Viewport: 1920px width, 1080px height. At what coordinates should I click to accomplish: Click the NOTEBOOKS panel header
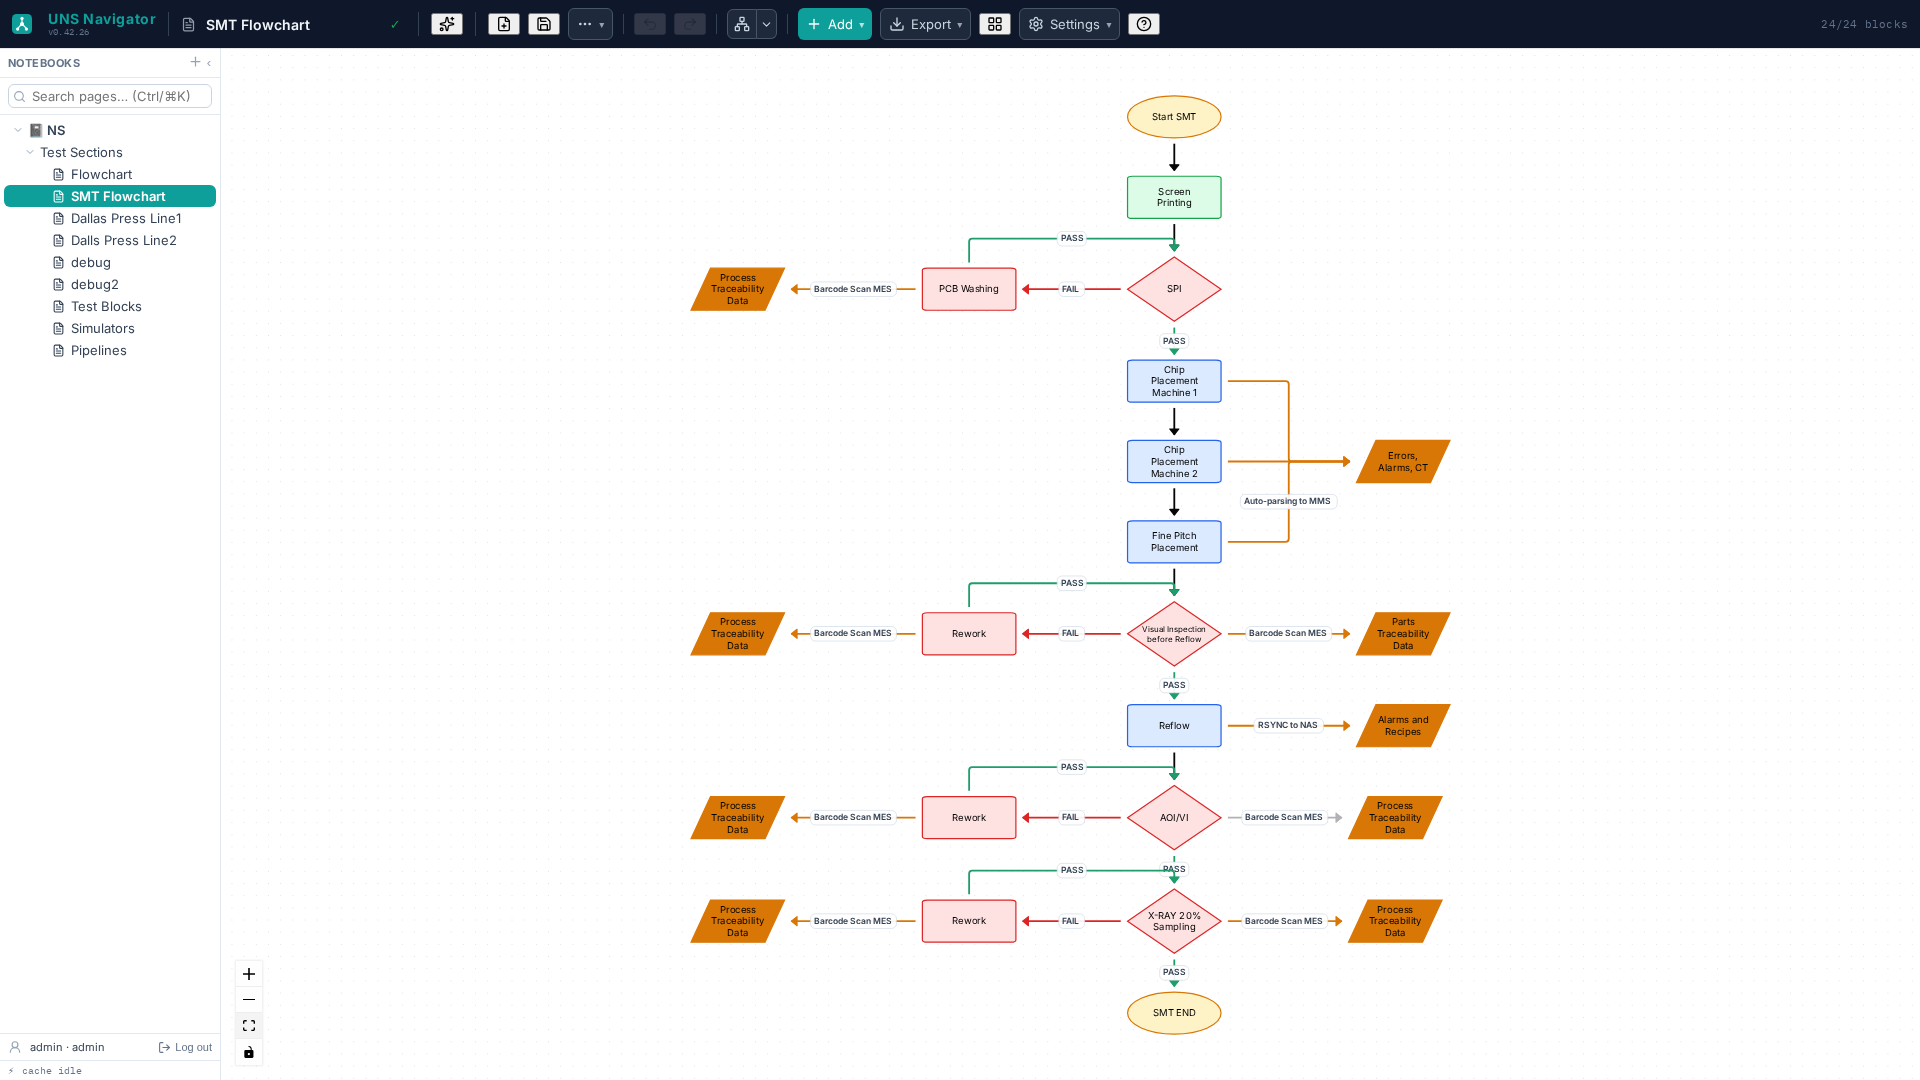pos(44,63)
